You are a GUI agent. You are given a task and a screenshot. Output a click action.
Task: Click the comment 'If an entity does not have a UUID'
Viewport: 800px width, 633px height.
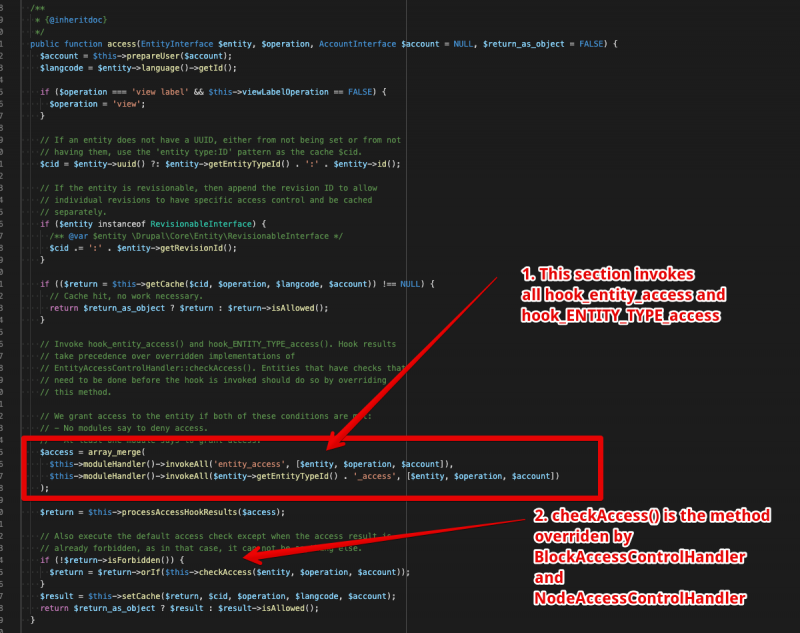220,140
